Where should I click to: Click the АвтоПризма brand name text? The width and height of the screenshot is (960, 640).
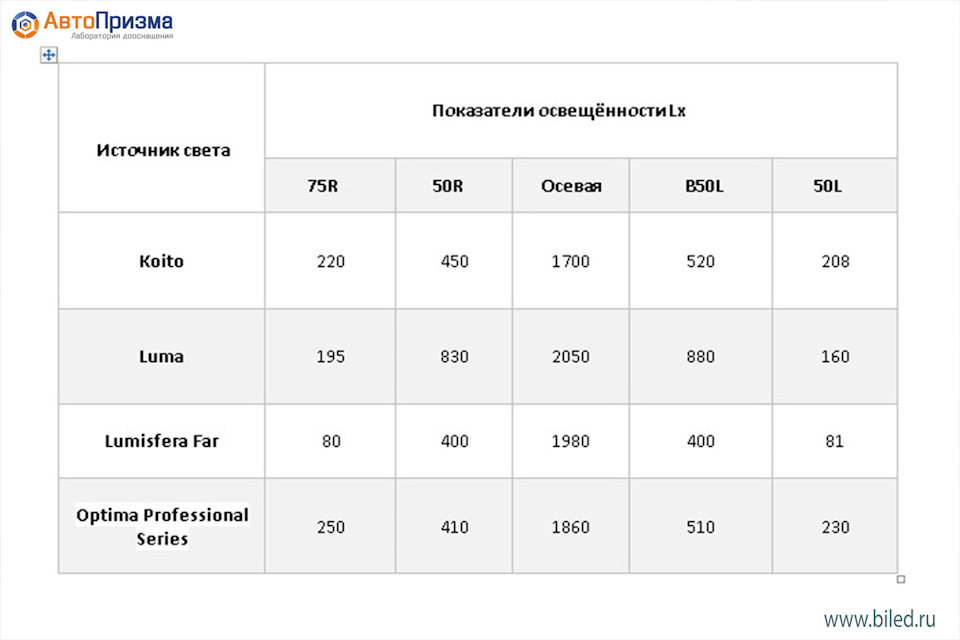(x=108, y=21)
